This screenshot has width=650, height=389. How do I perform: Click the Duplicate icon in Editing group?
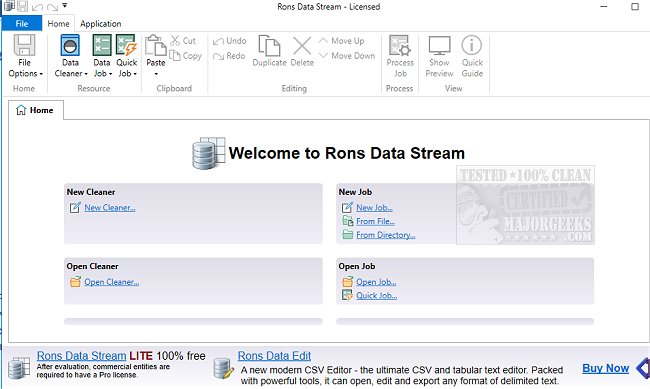pyautogui.click(x=269, y=46)
